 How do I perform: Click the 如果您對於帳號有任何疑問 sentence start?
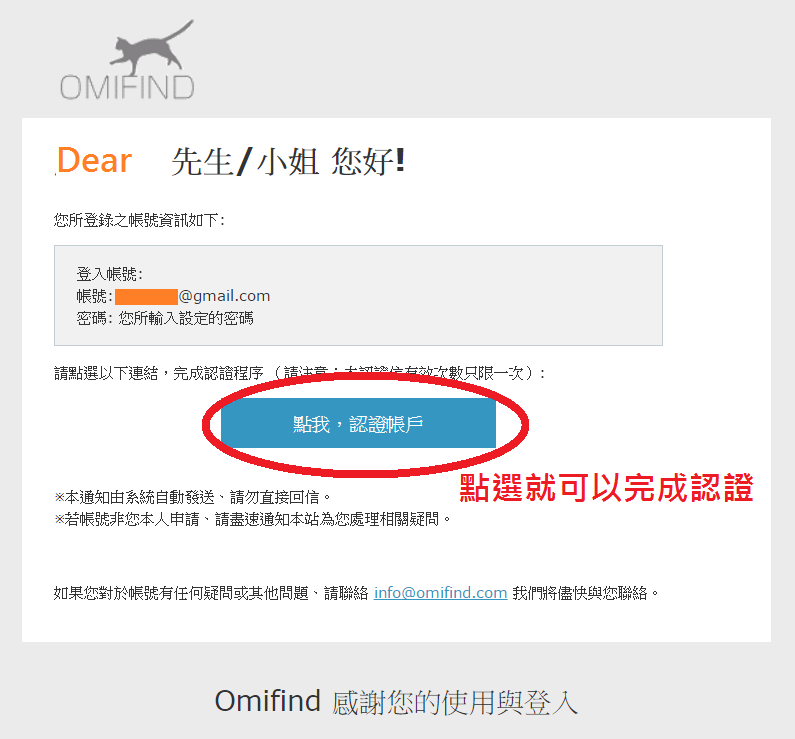point(211,593)
